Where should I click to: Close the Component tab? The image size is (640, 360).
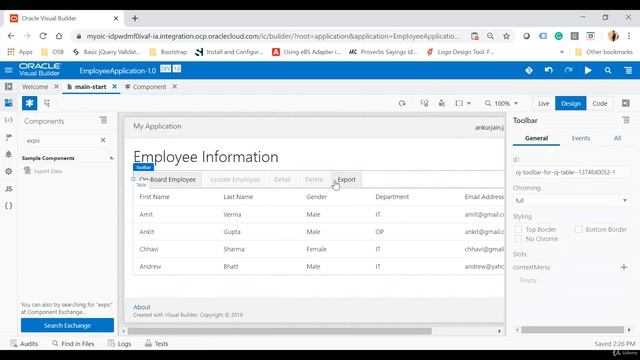click(174, 87)
